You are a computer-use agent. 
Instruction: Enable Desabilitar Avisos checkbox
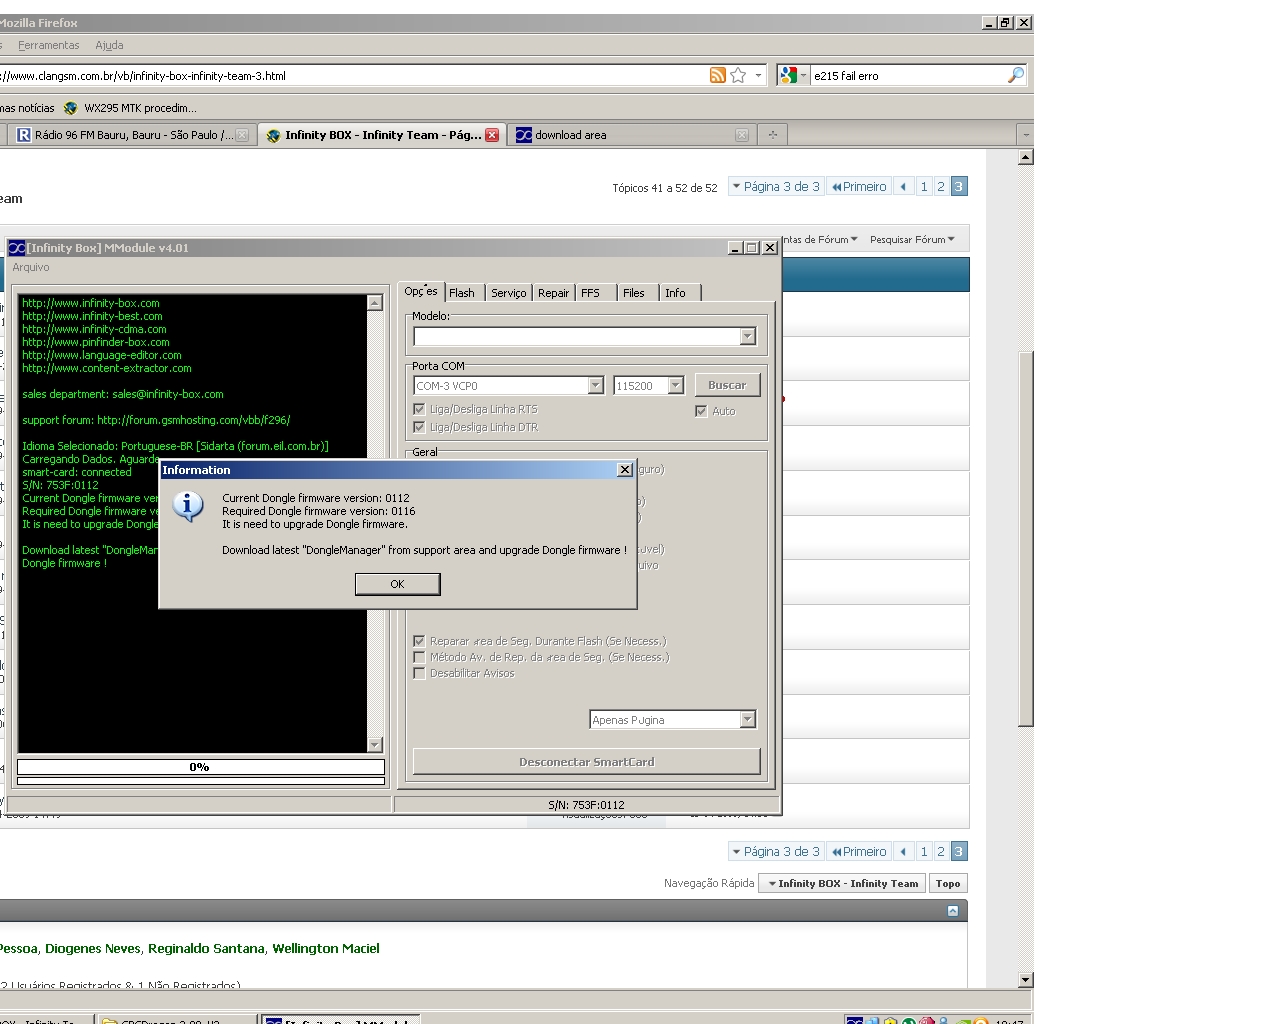point(419,673)
